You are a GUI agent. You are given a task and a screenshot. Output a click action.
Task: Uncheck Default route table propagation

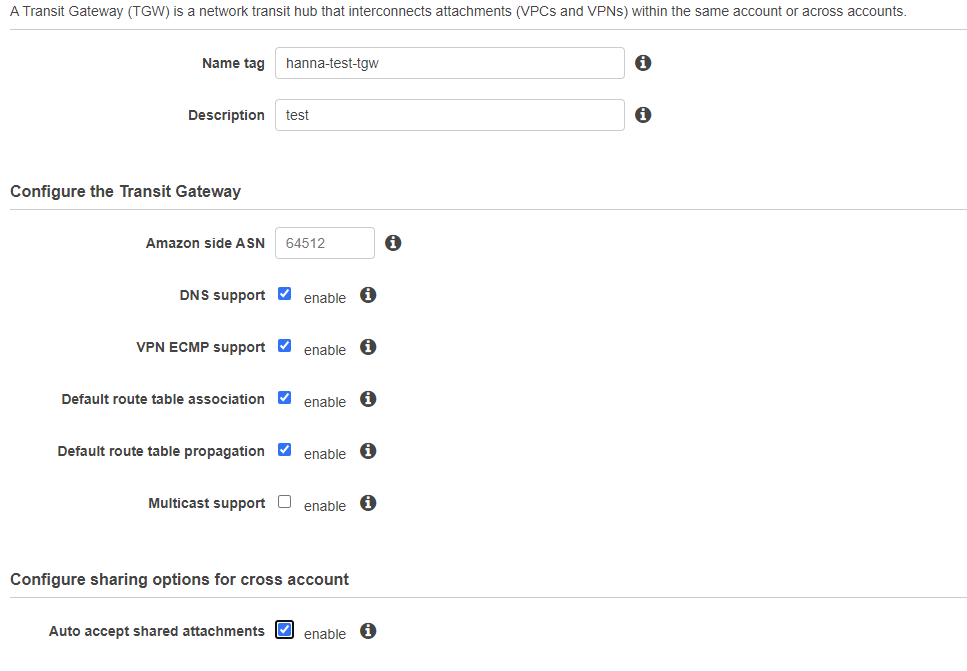coord(284,450)
